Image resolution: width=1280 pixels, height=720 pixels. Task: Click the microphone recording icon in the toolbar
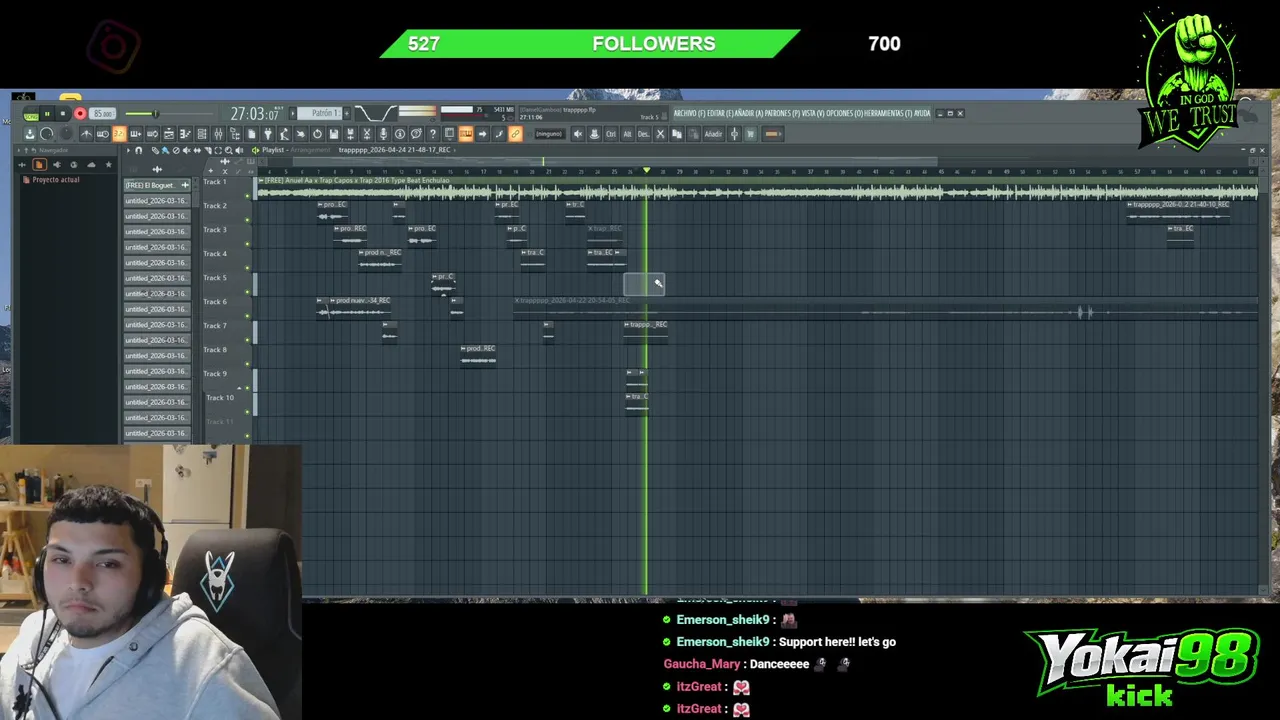pyautogui.click(x=383, y=134)
